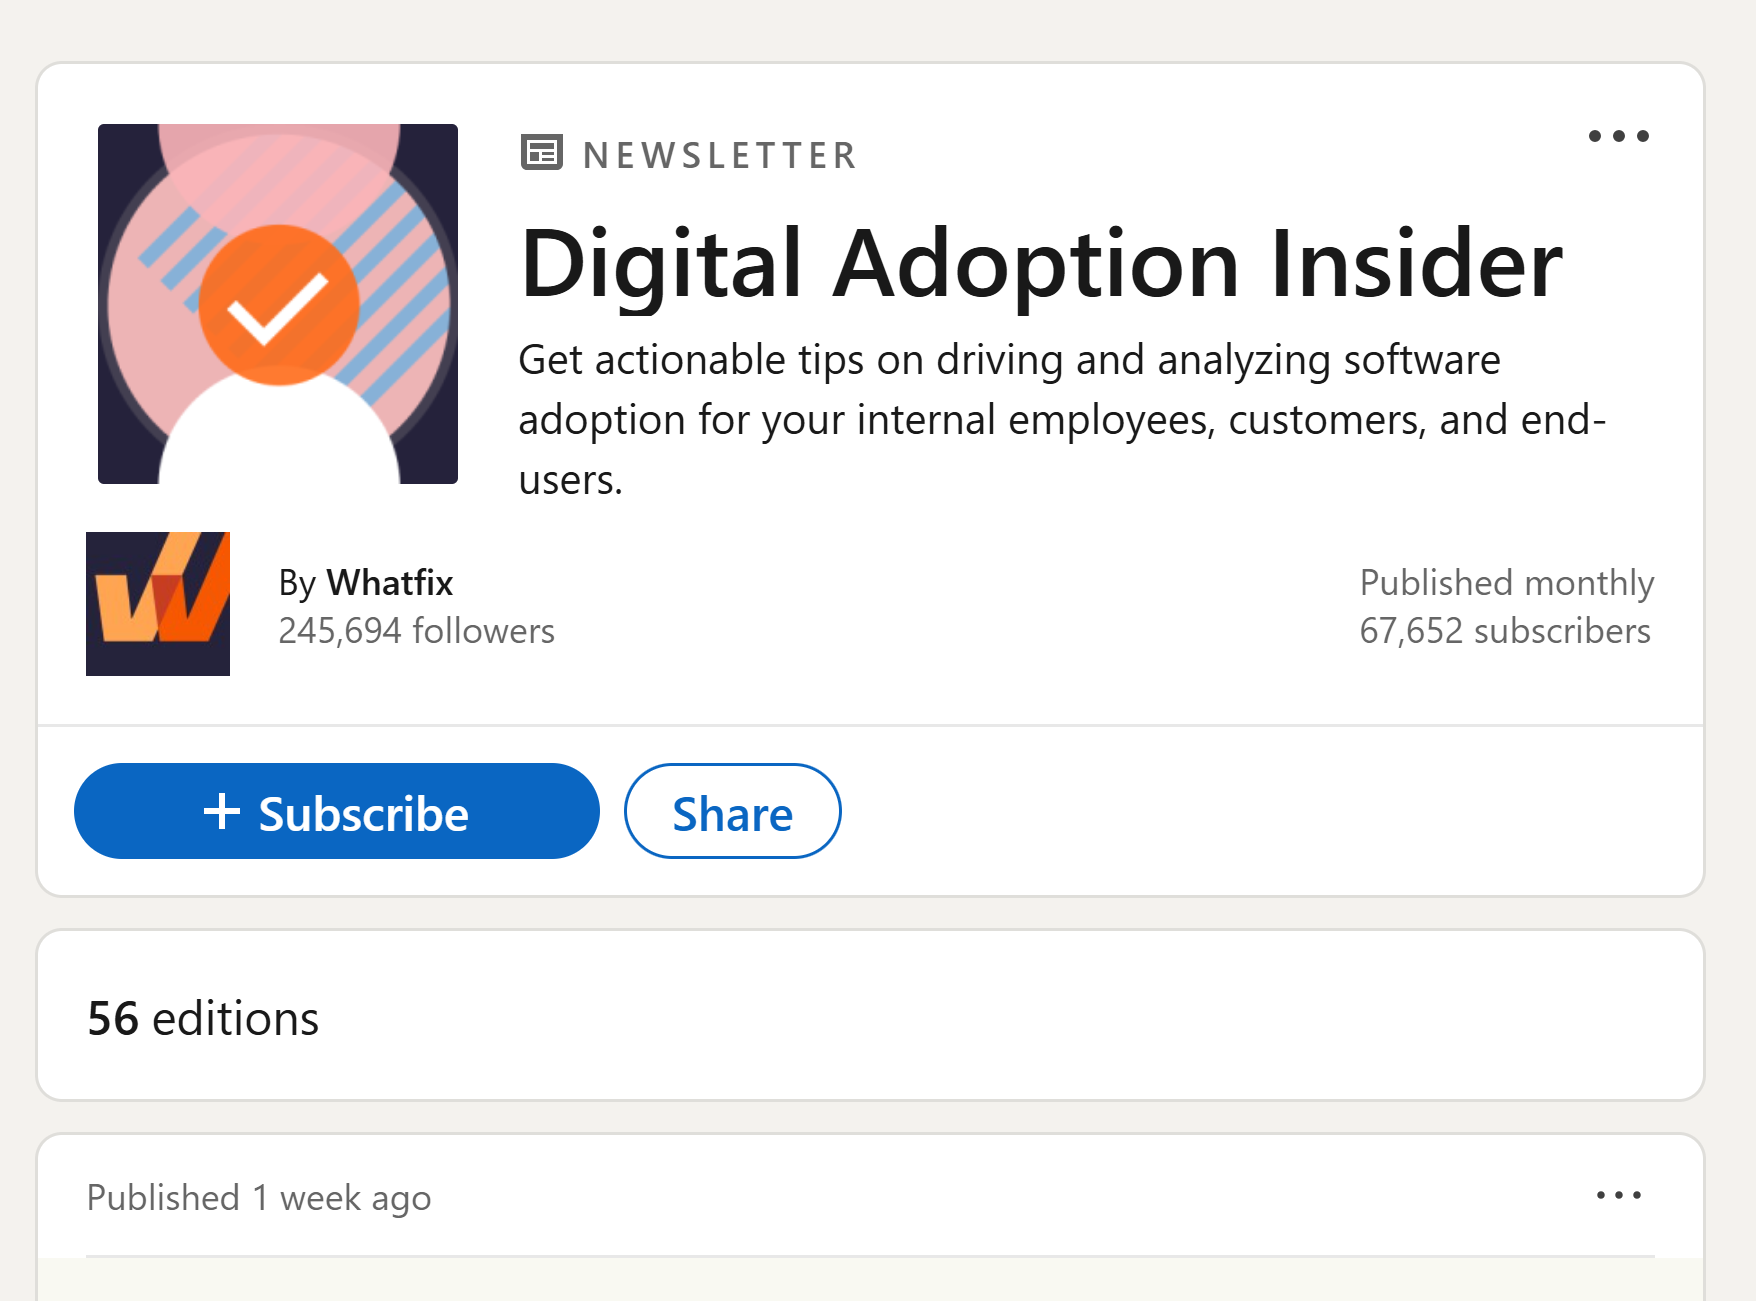Screen dimensions: 1756x1301
Task: Subscribe to the Digital Adoption Insider newsletter
Action: [x=337, y=811]
